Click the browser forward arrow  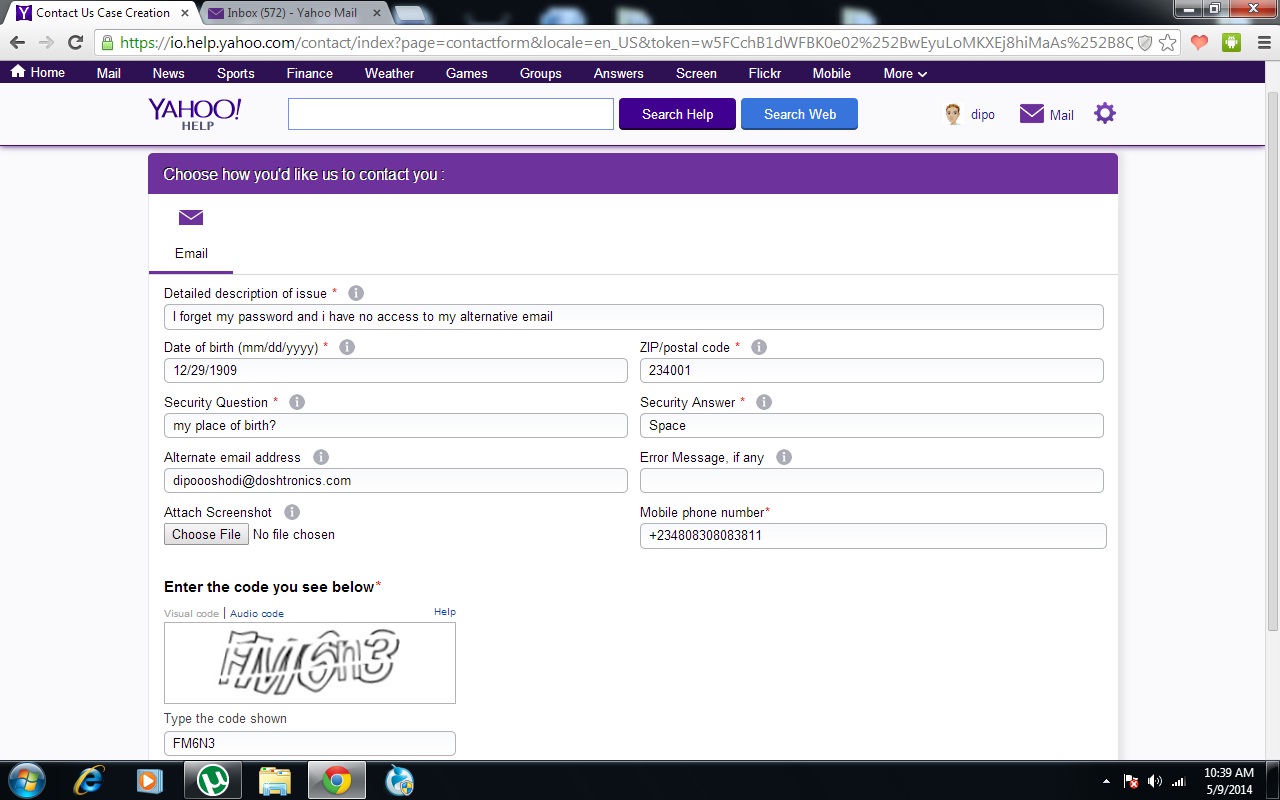[46, 43]
